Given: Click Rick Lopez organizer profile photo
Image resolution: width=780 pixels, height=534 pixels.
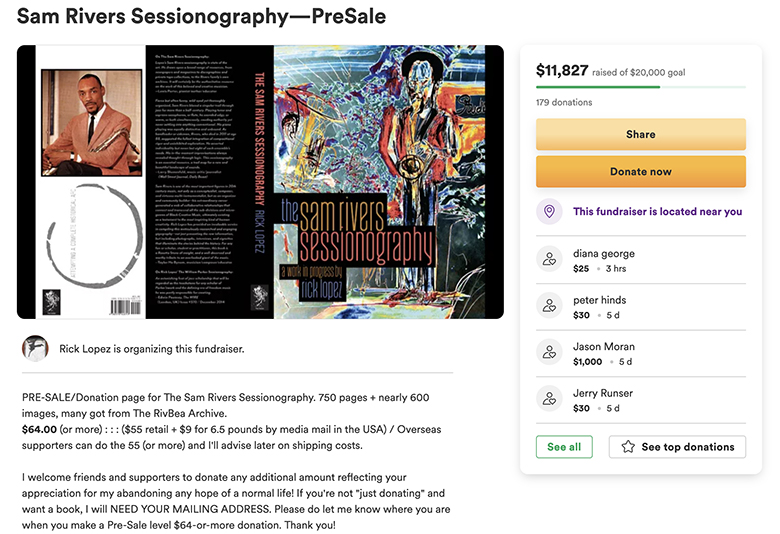Looking at the screenshot, I should (35, 349).
